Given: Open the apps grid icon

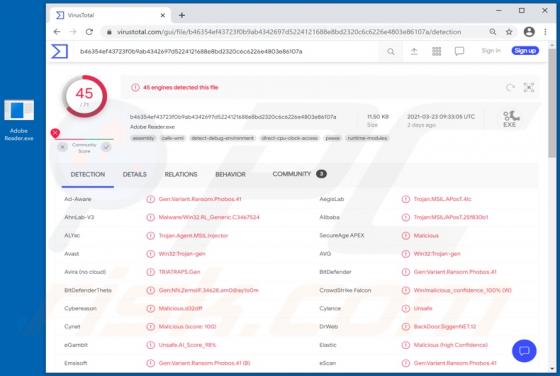Looking at the screenshot, I should coord(436,51).
